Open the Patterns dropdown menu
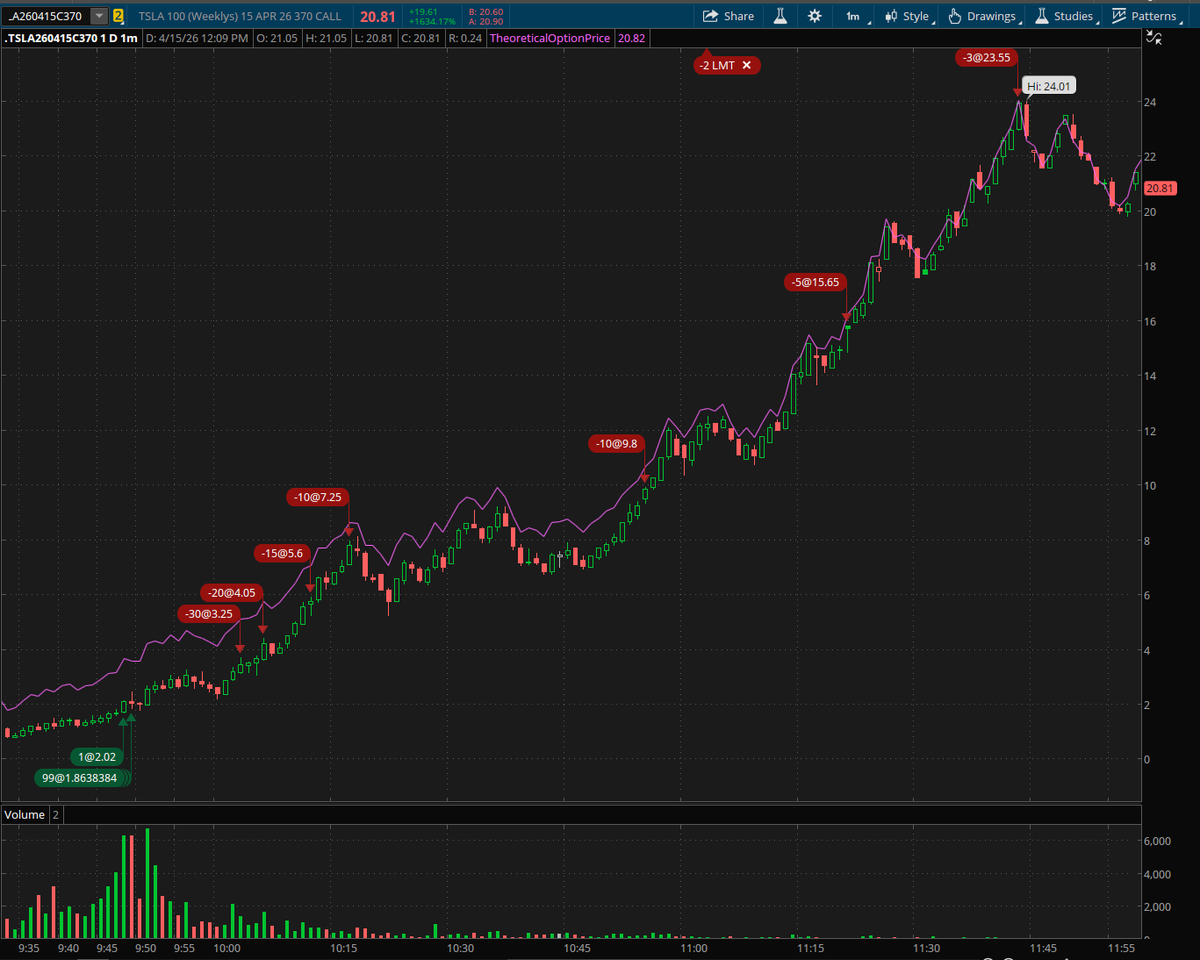1200x960 pixels. pos(1146,16)
